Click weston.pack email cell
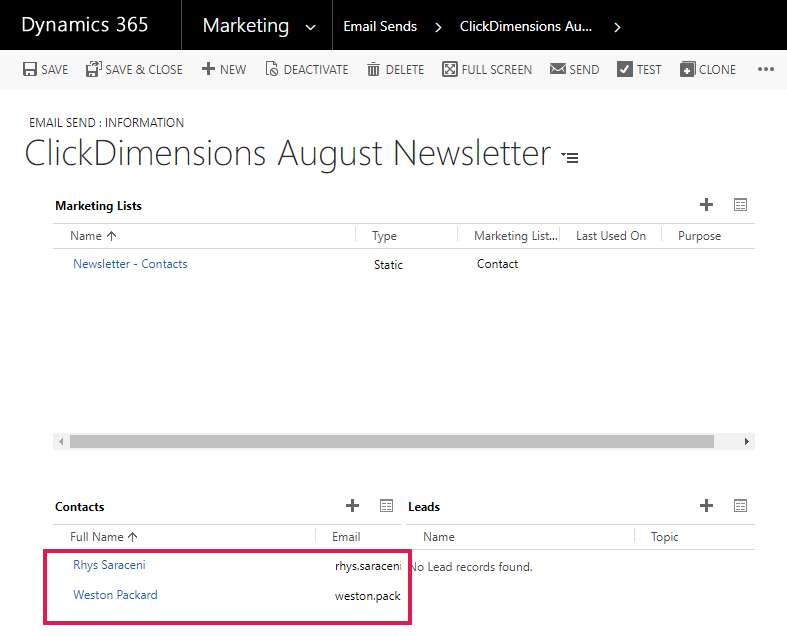Screen dimensions: 787x636 click(368, 596)
